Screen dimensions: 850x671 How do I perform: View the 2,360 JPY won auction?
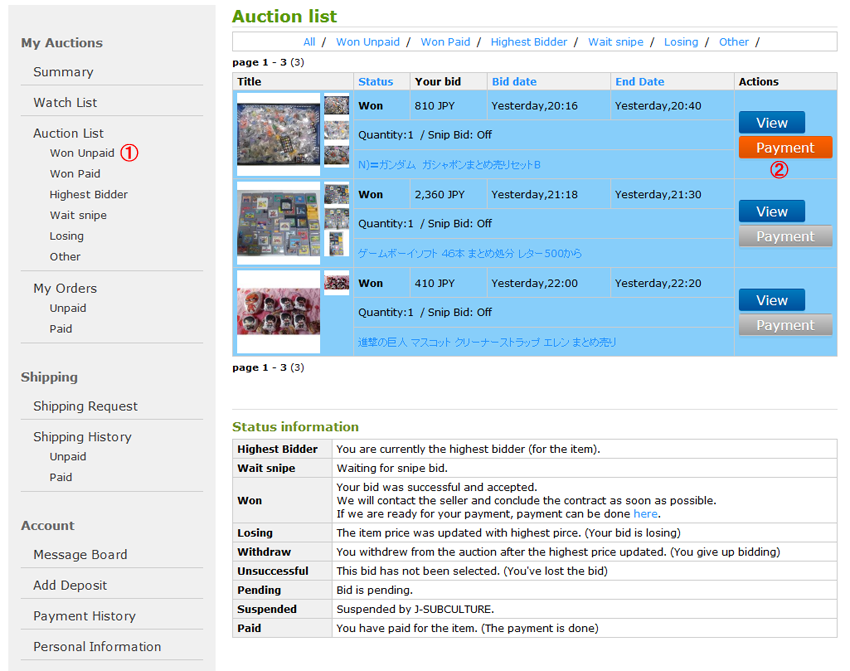tap(771, 211)
